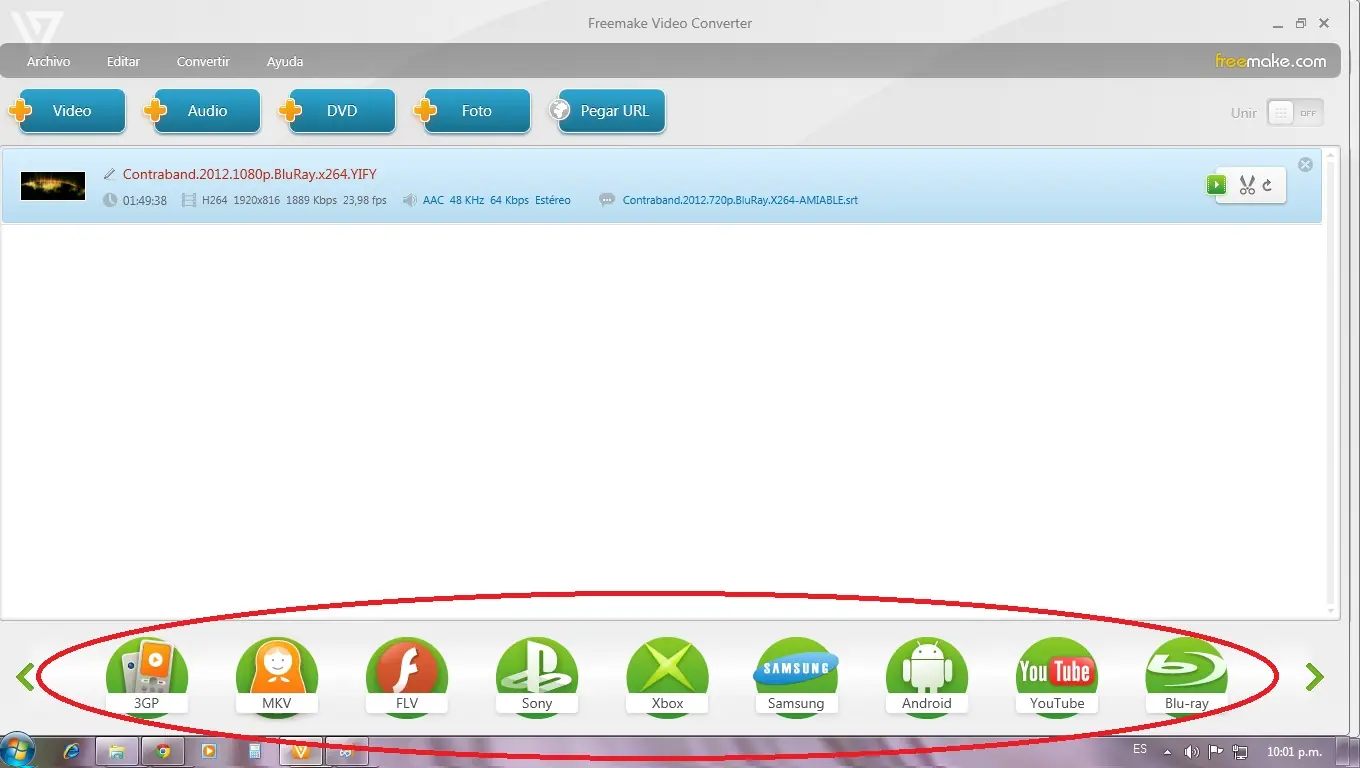
Task: Open the Windows Start menu
Action: (18, 751)
